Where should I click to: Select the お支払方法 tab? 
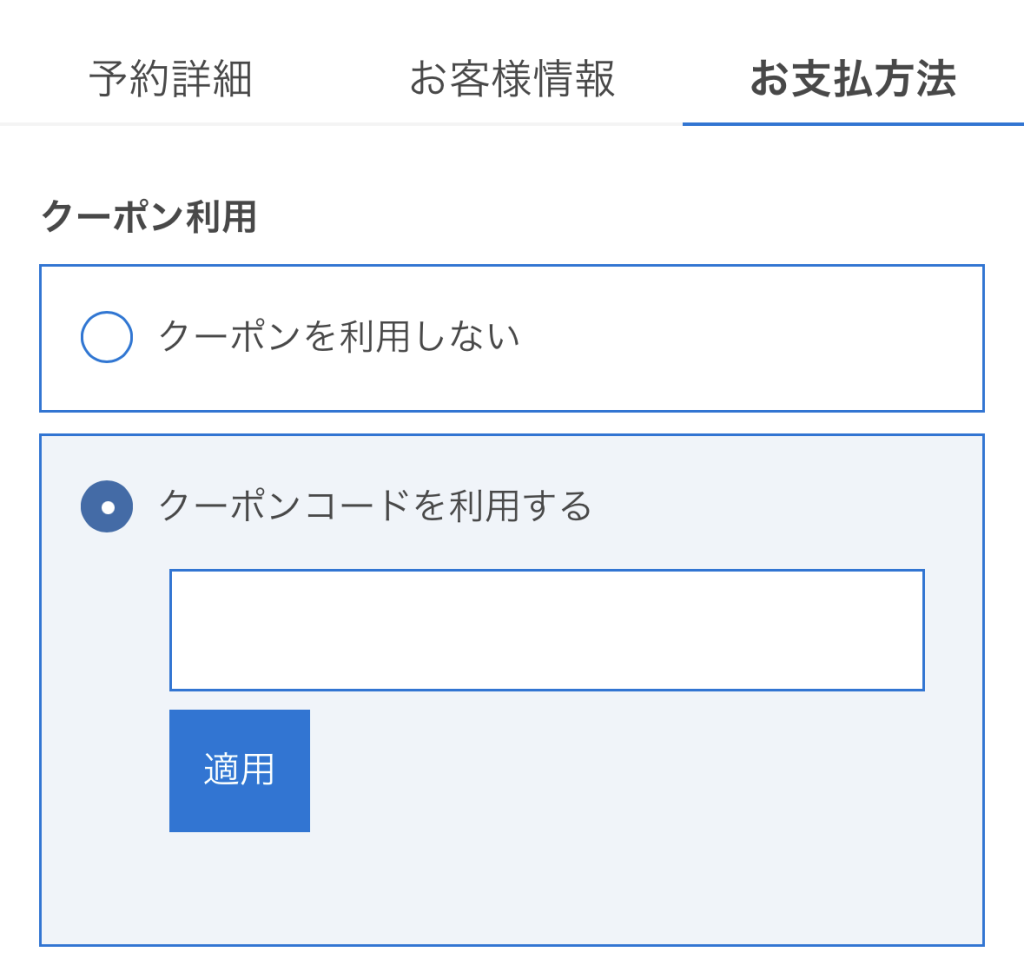click(x=853, y=80)
